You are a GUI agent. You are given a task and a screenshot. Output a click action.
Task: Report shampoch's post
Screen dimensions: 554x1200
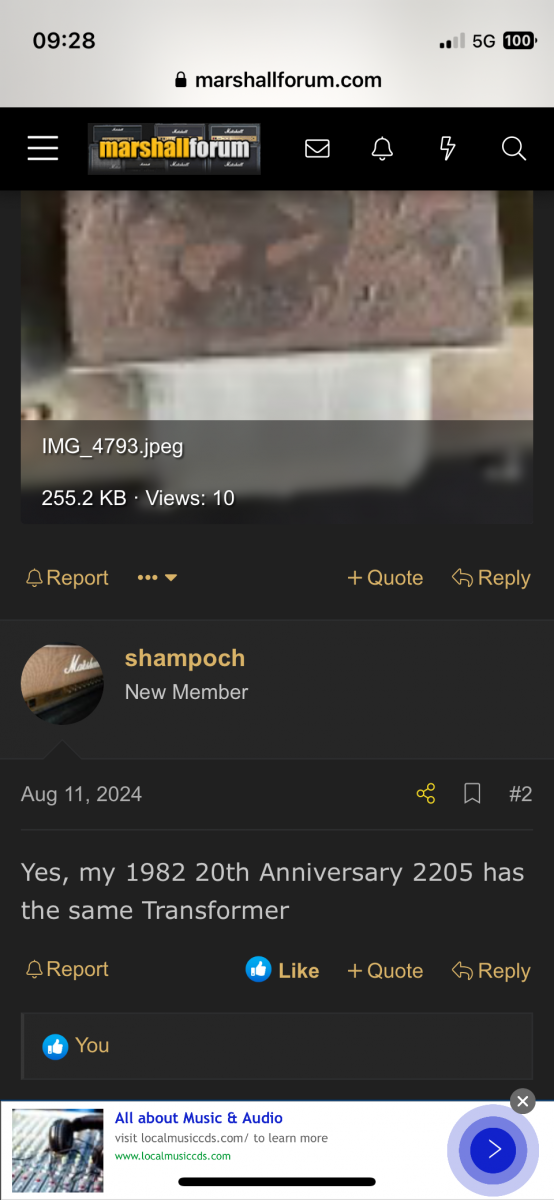point(67,969)
